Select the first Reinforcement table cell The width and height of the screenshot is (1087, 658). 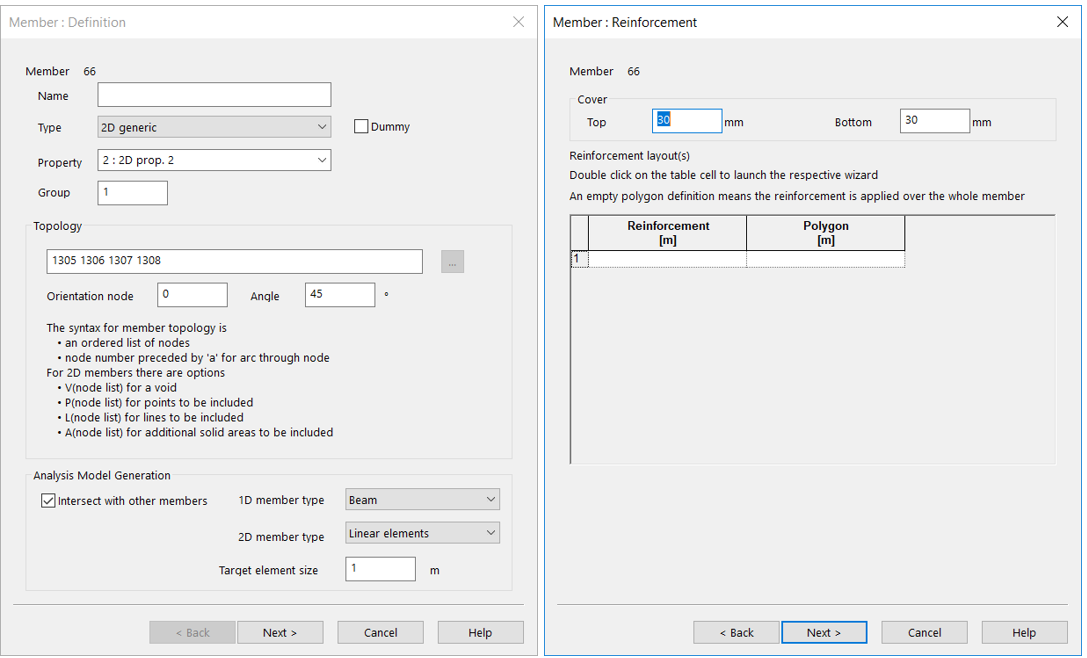tap(667, 259)
